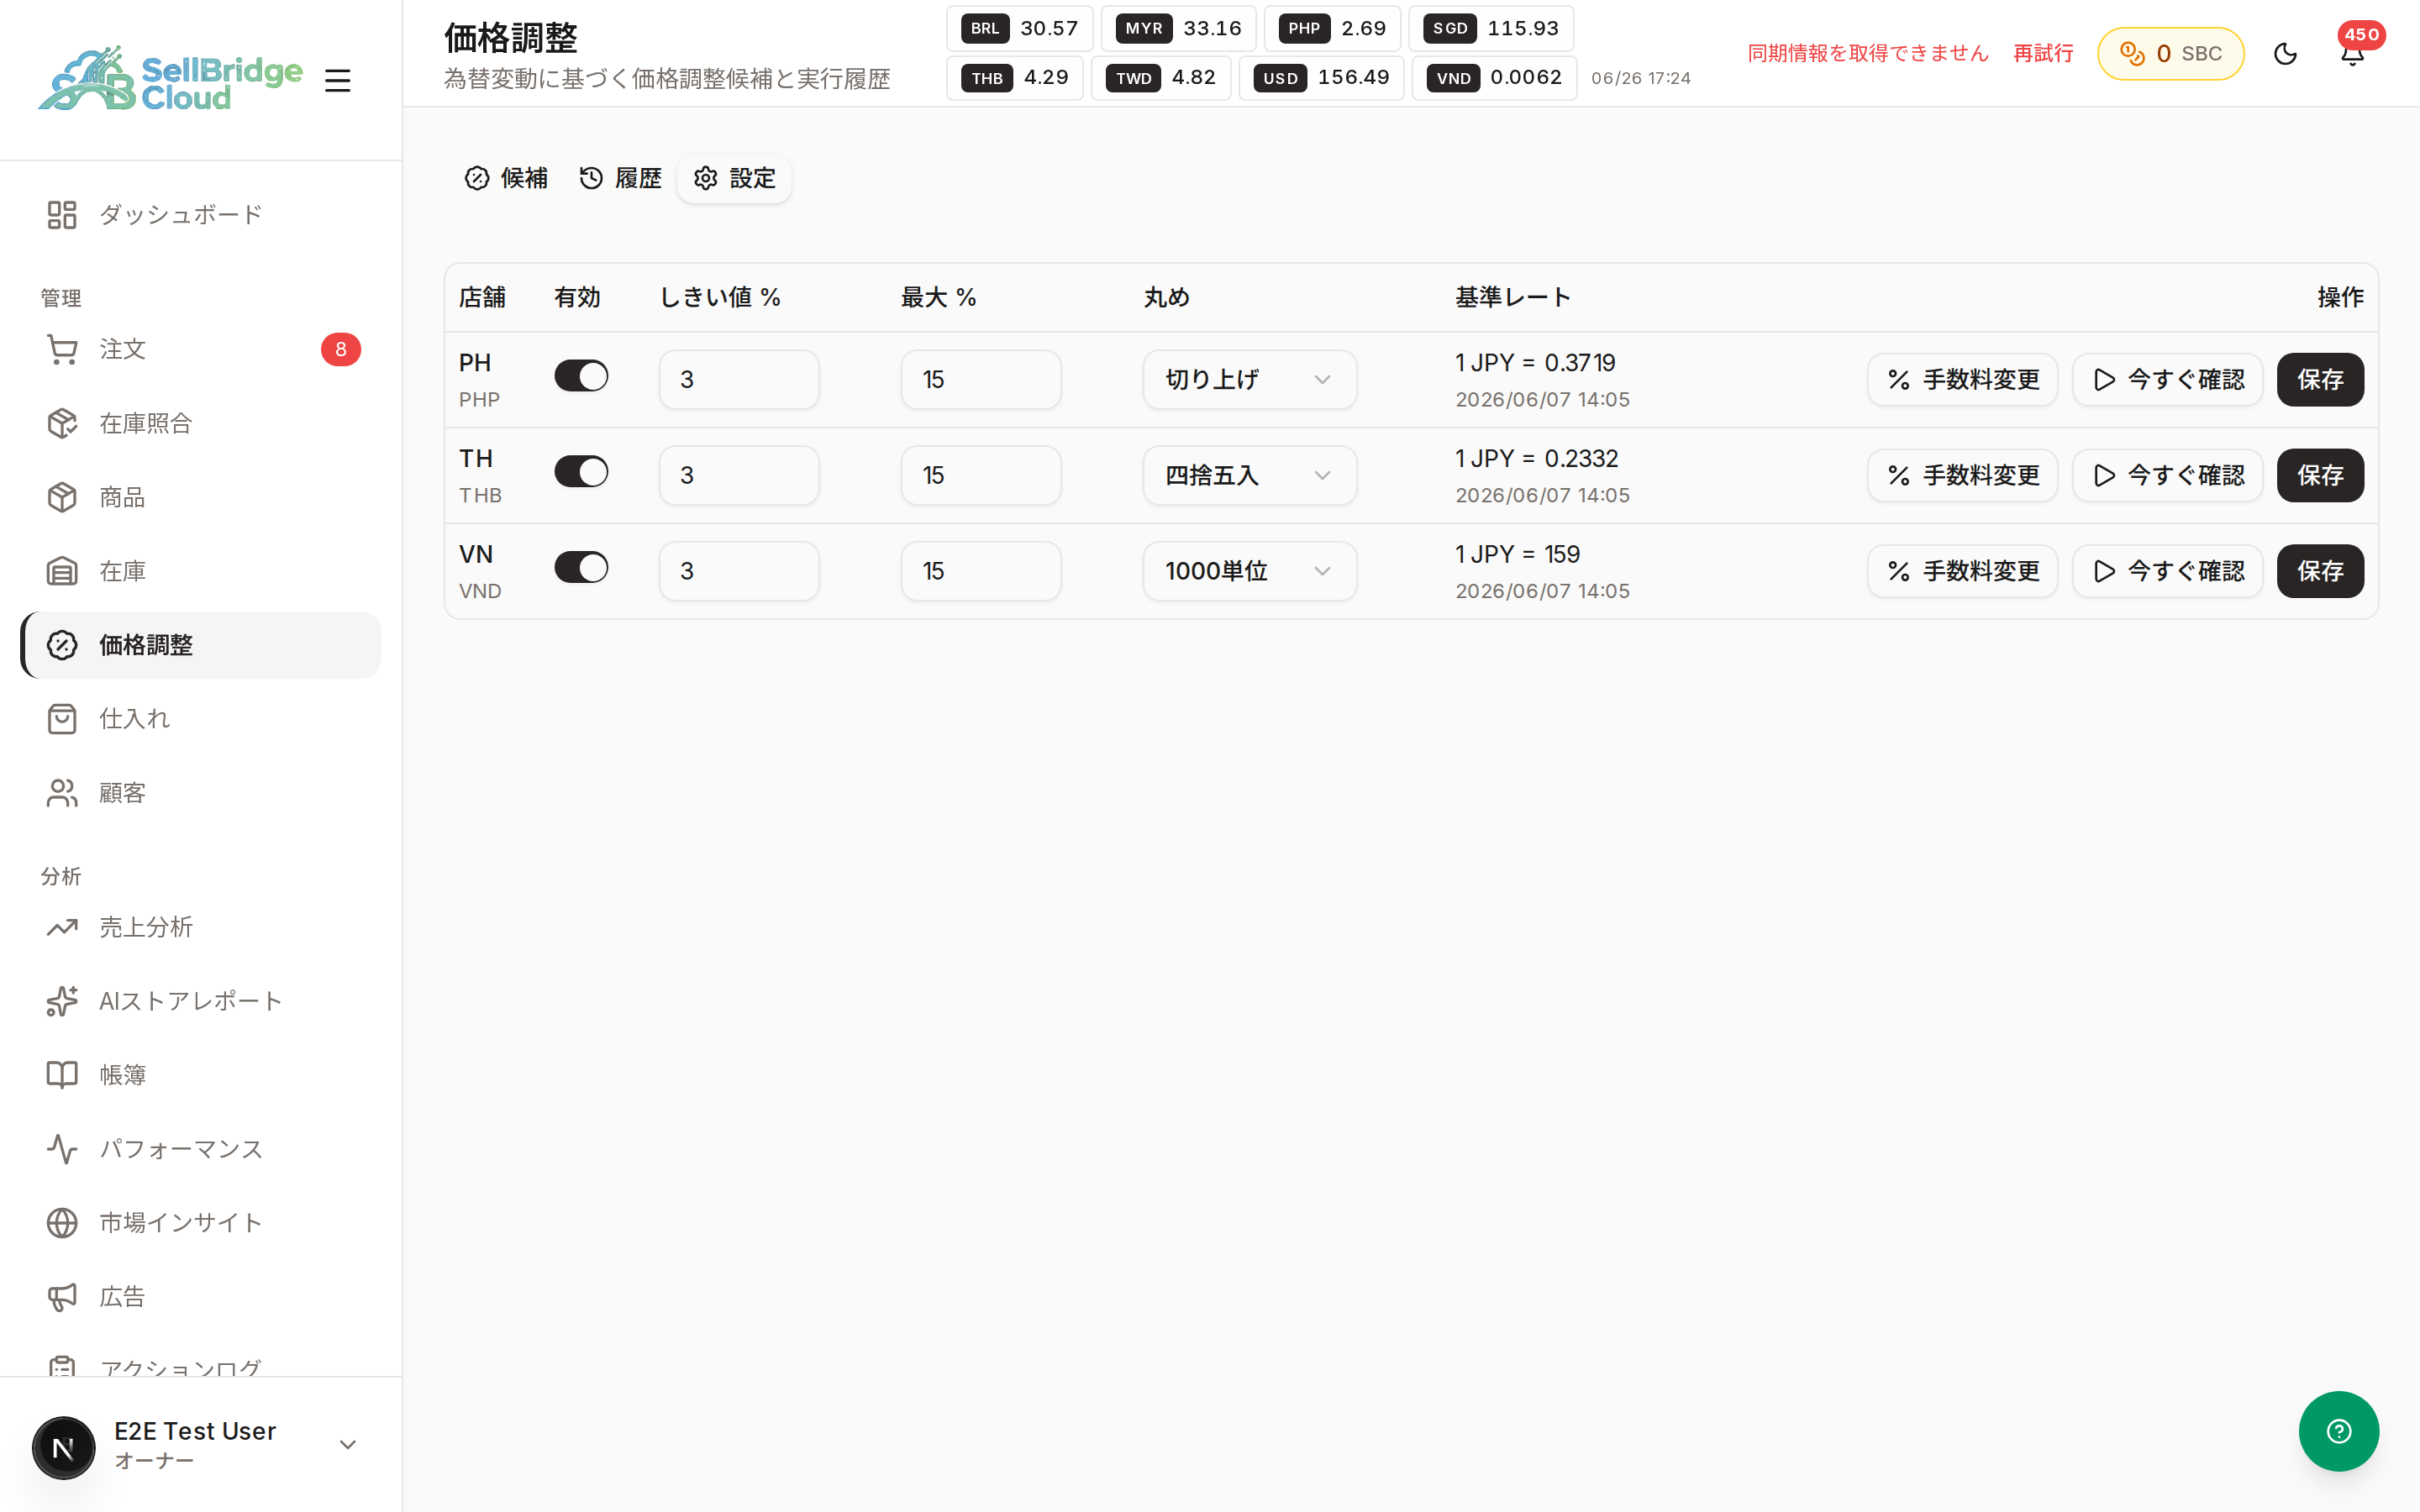
Task: Disable the PH store toggle
Action: (x=581, y=376)
